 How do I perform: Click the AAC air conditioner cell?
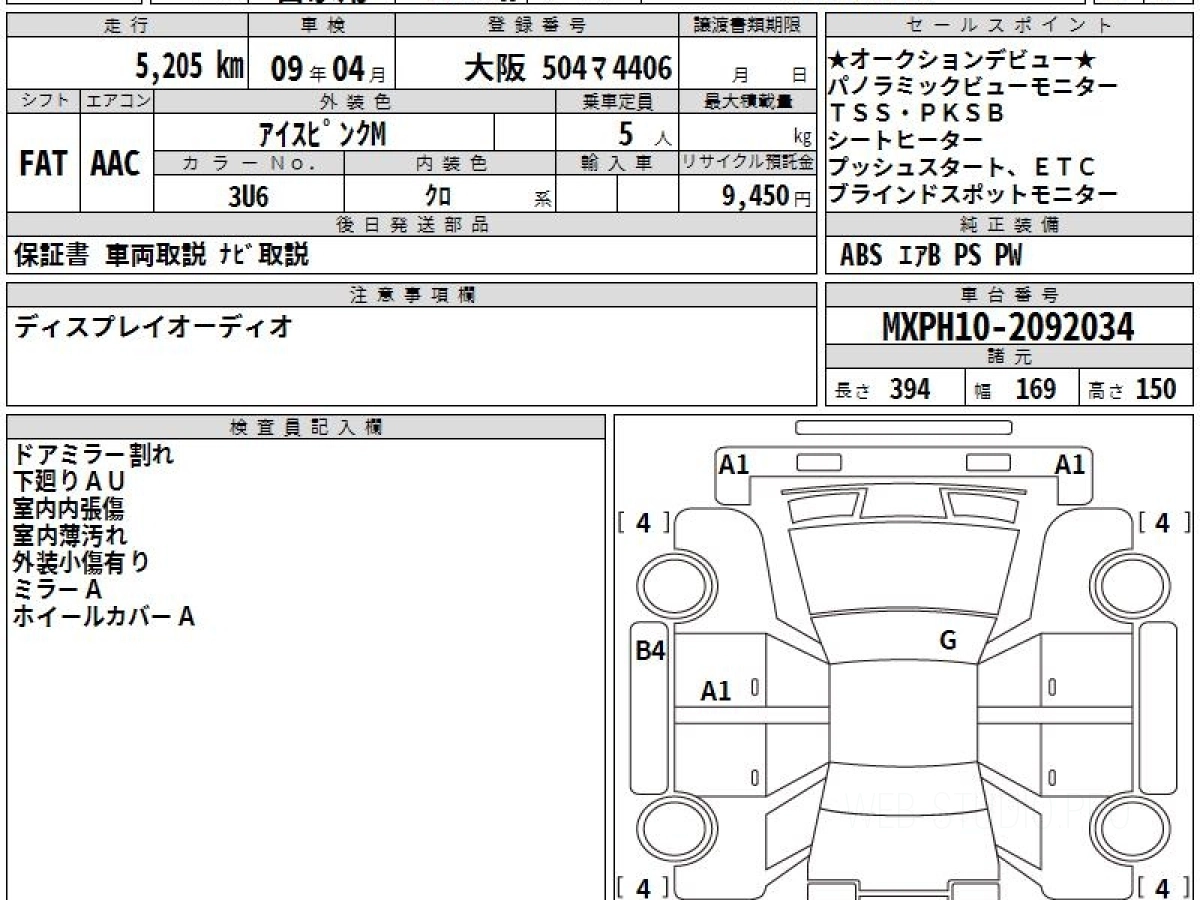pos(116,164)
